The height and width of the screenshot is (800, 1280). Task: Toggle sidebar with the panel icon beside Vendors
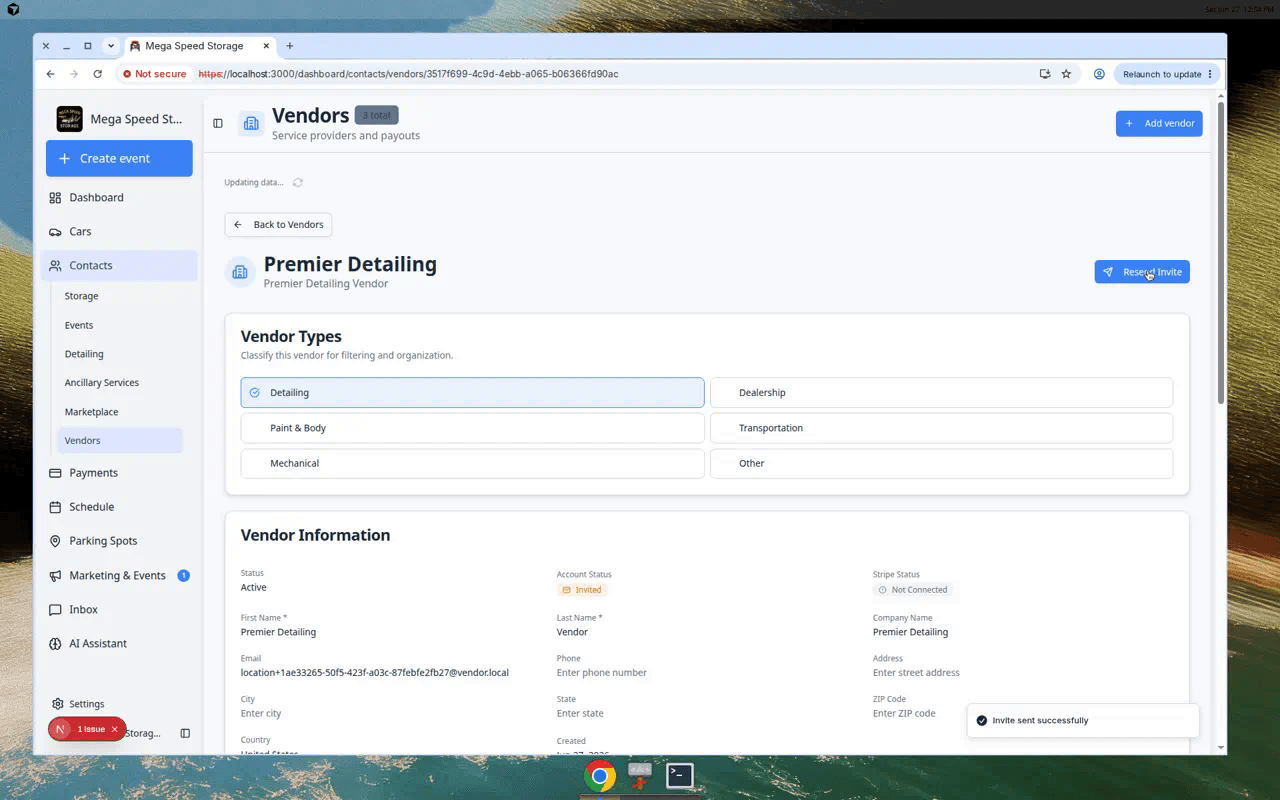click(x=218, y=123)
